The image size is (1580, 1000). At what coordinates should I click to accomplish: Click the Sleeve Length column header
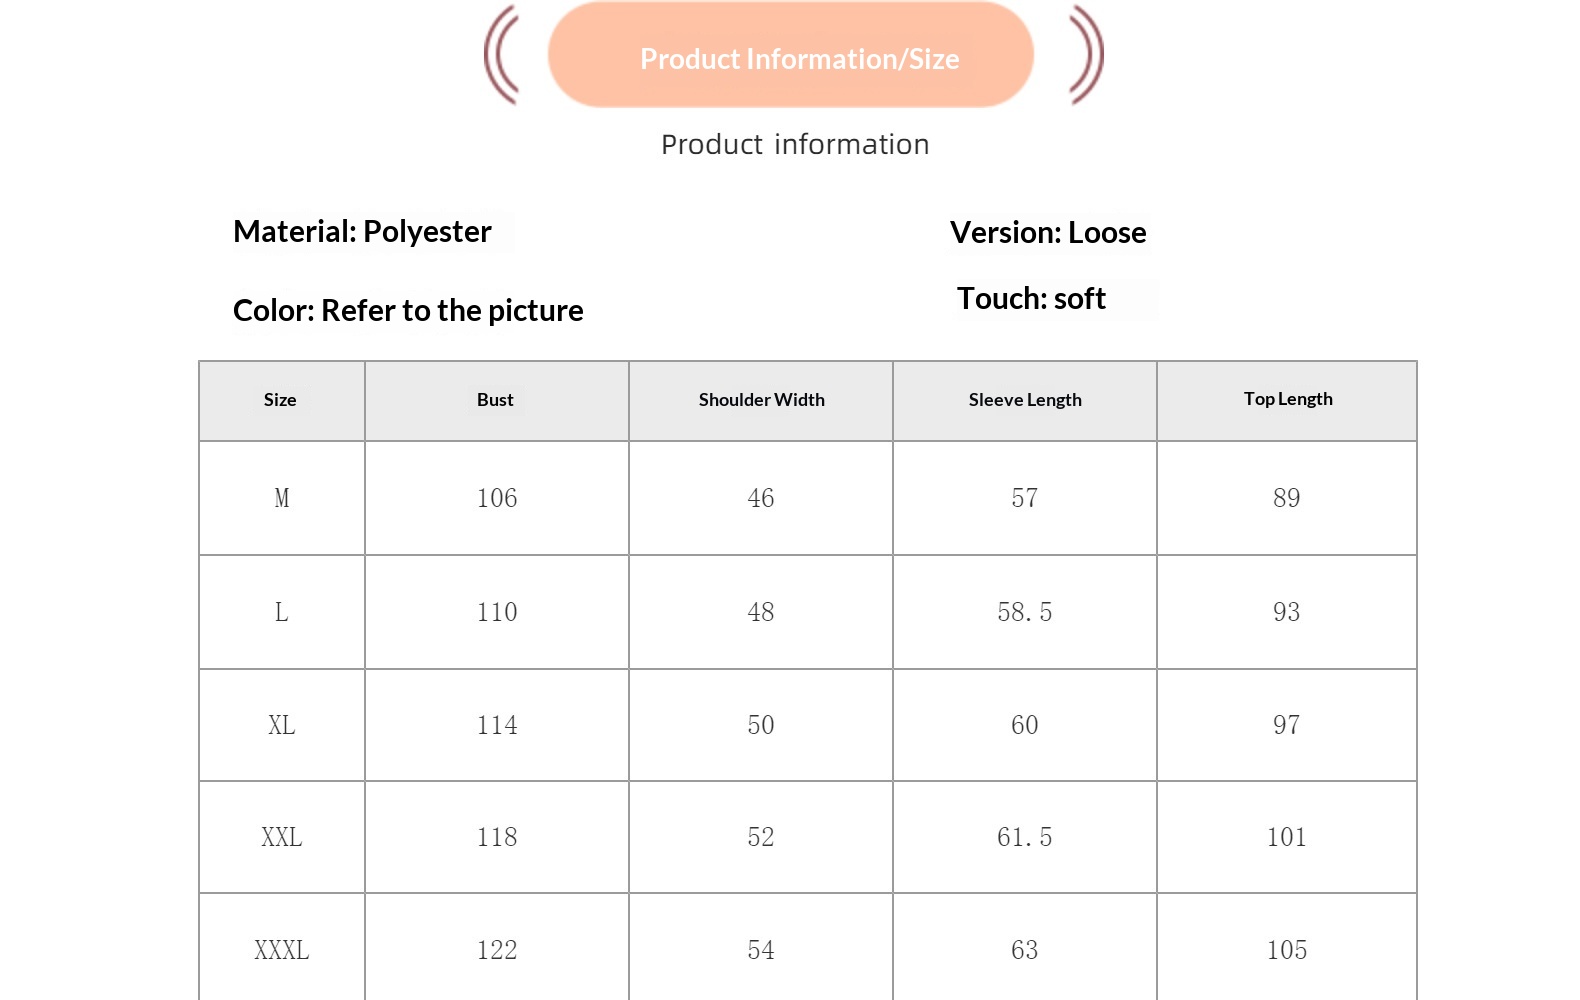point(1025,400)
